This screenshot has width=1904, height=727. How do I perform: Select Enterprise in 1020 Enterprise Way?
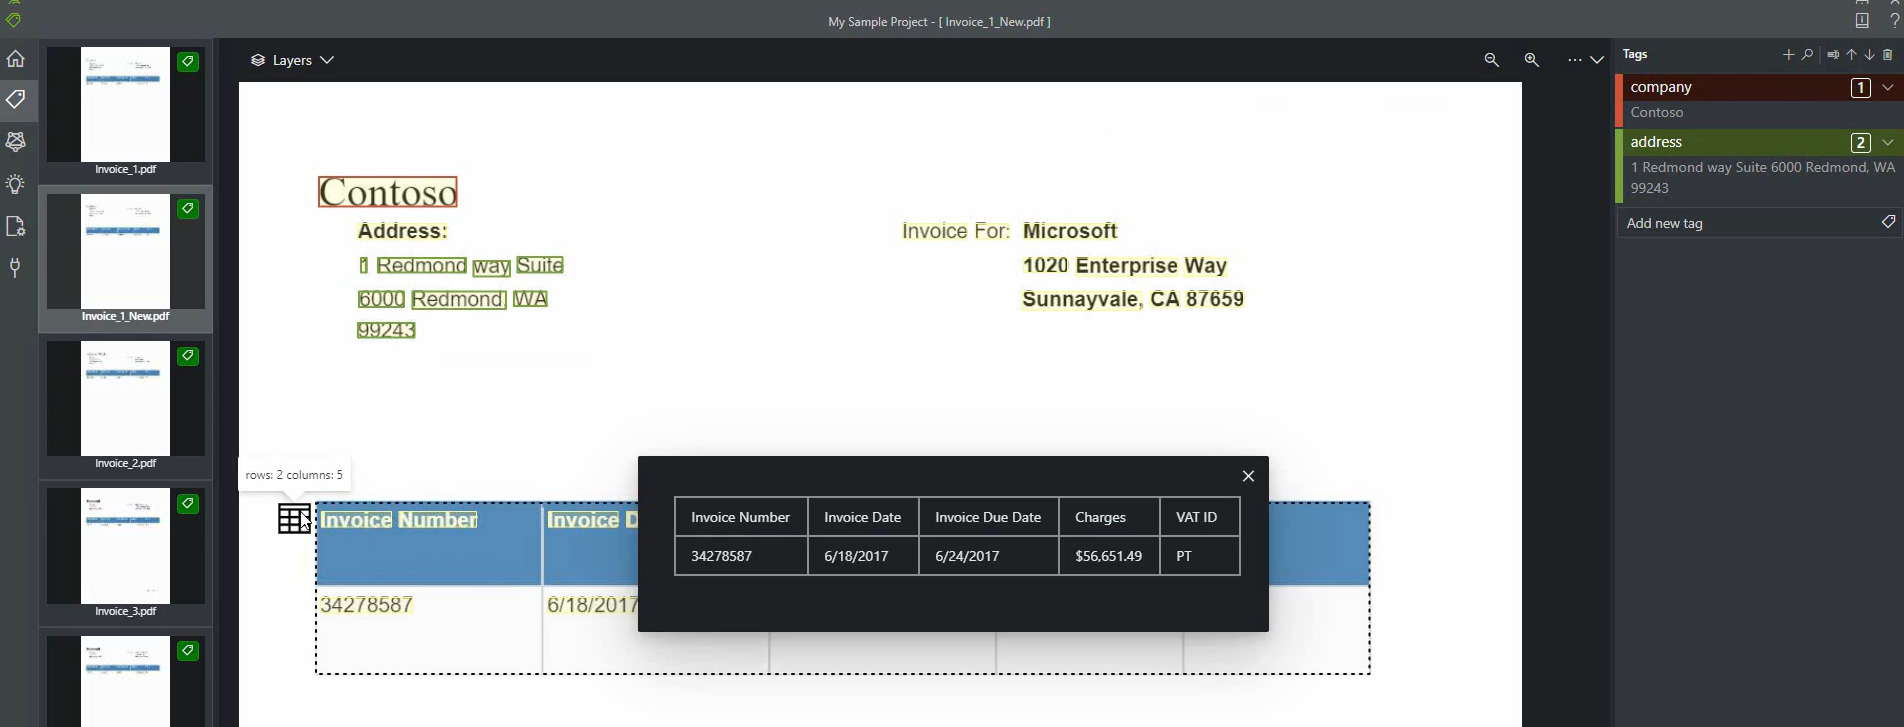click(1126, 265)
